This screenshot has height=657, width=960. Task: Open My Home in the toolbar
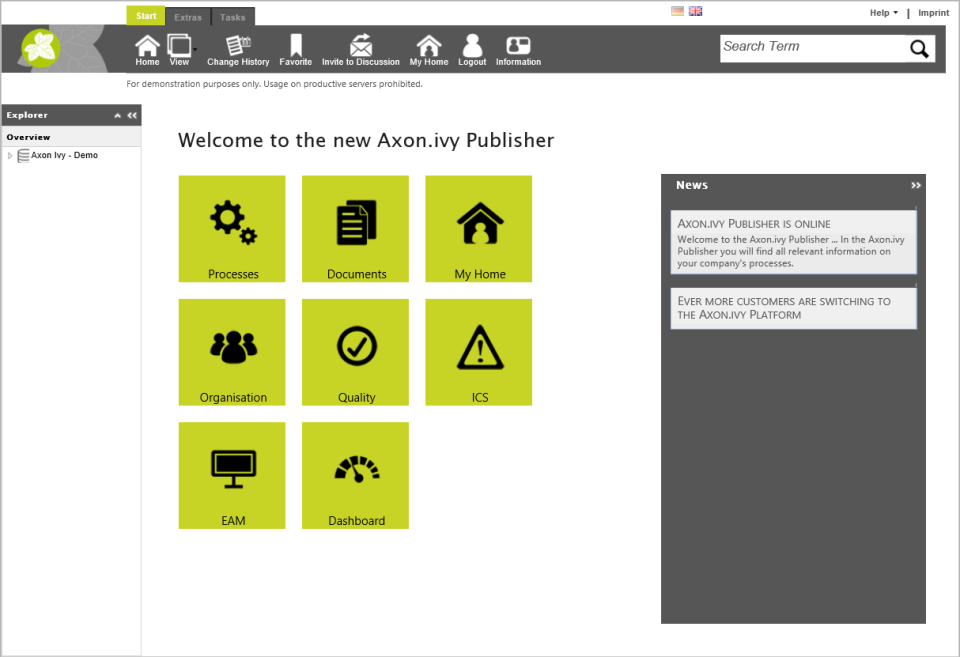pyautogui.click(x=429, y=50)
